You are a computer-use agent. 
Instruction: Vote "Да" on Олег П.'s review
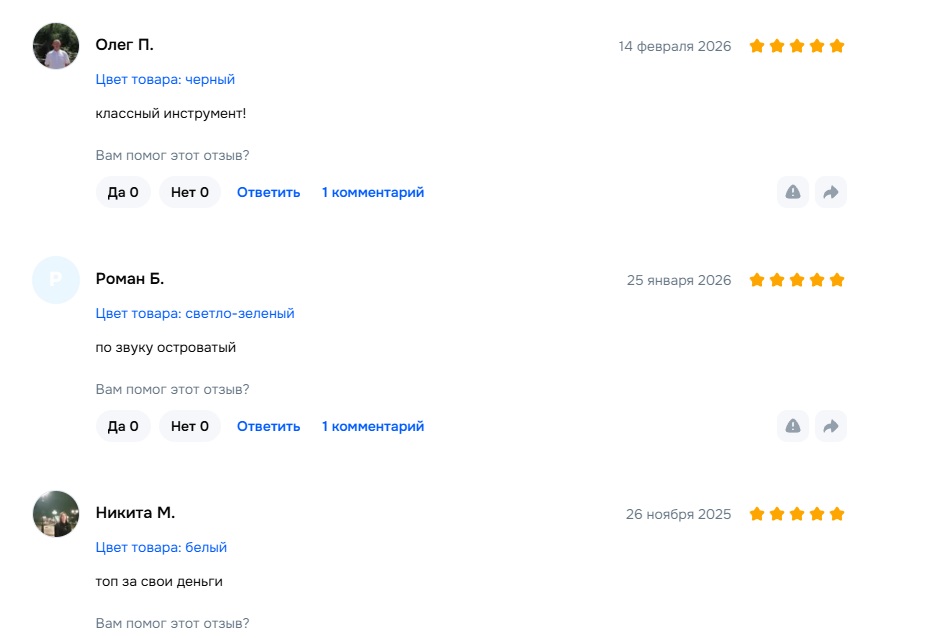click(x=123, y=192)
